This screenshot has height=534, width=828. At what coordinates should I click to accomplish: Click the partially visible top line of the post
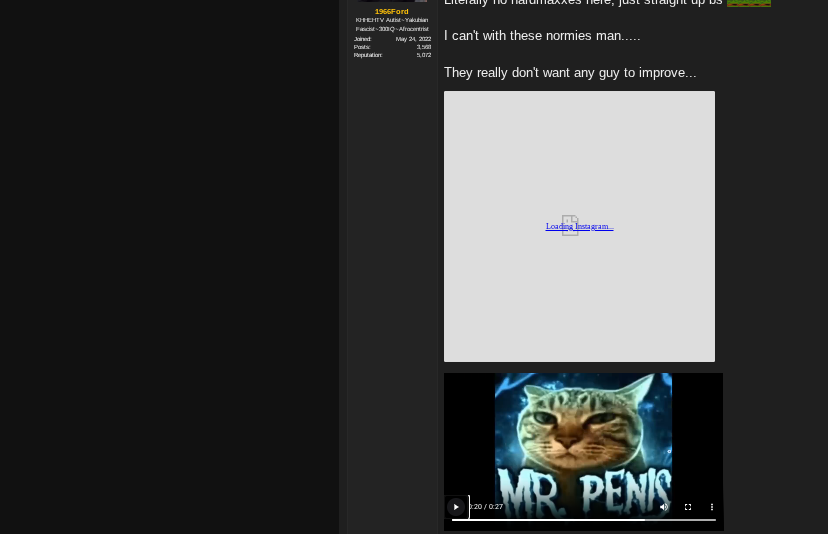click(582, 3)
